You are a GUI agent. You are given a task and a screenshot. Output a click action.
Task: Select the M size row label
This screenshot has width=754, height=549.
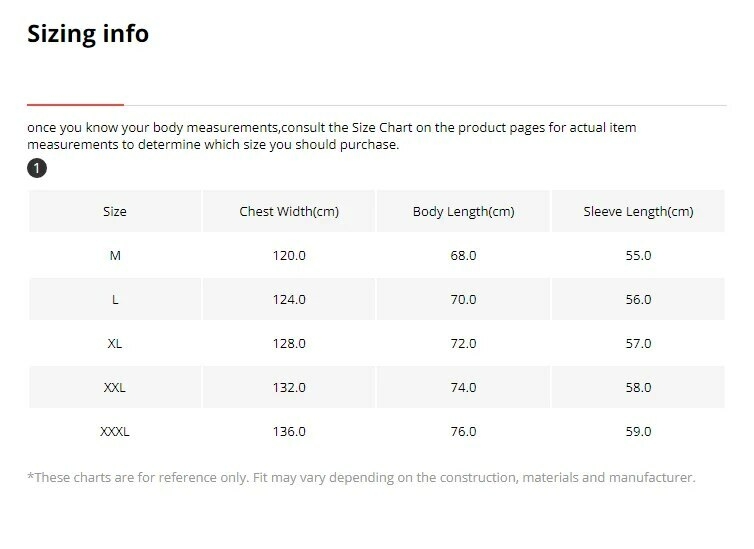(x=115, y=256)
